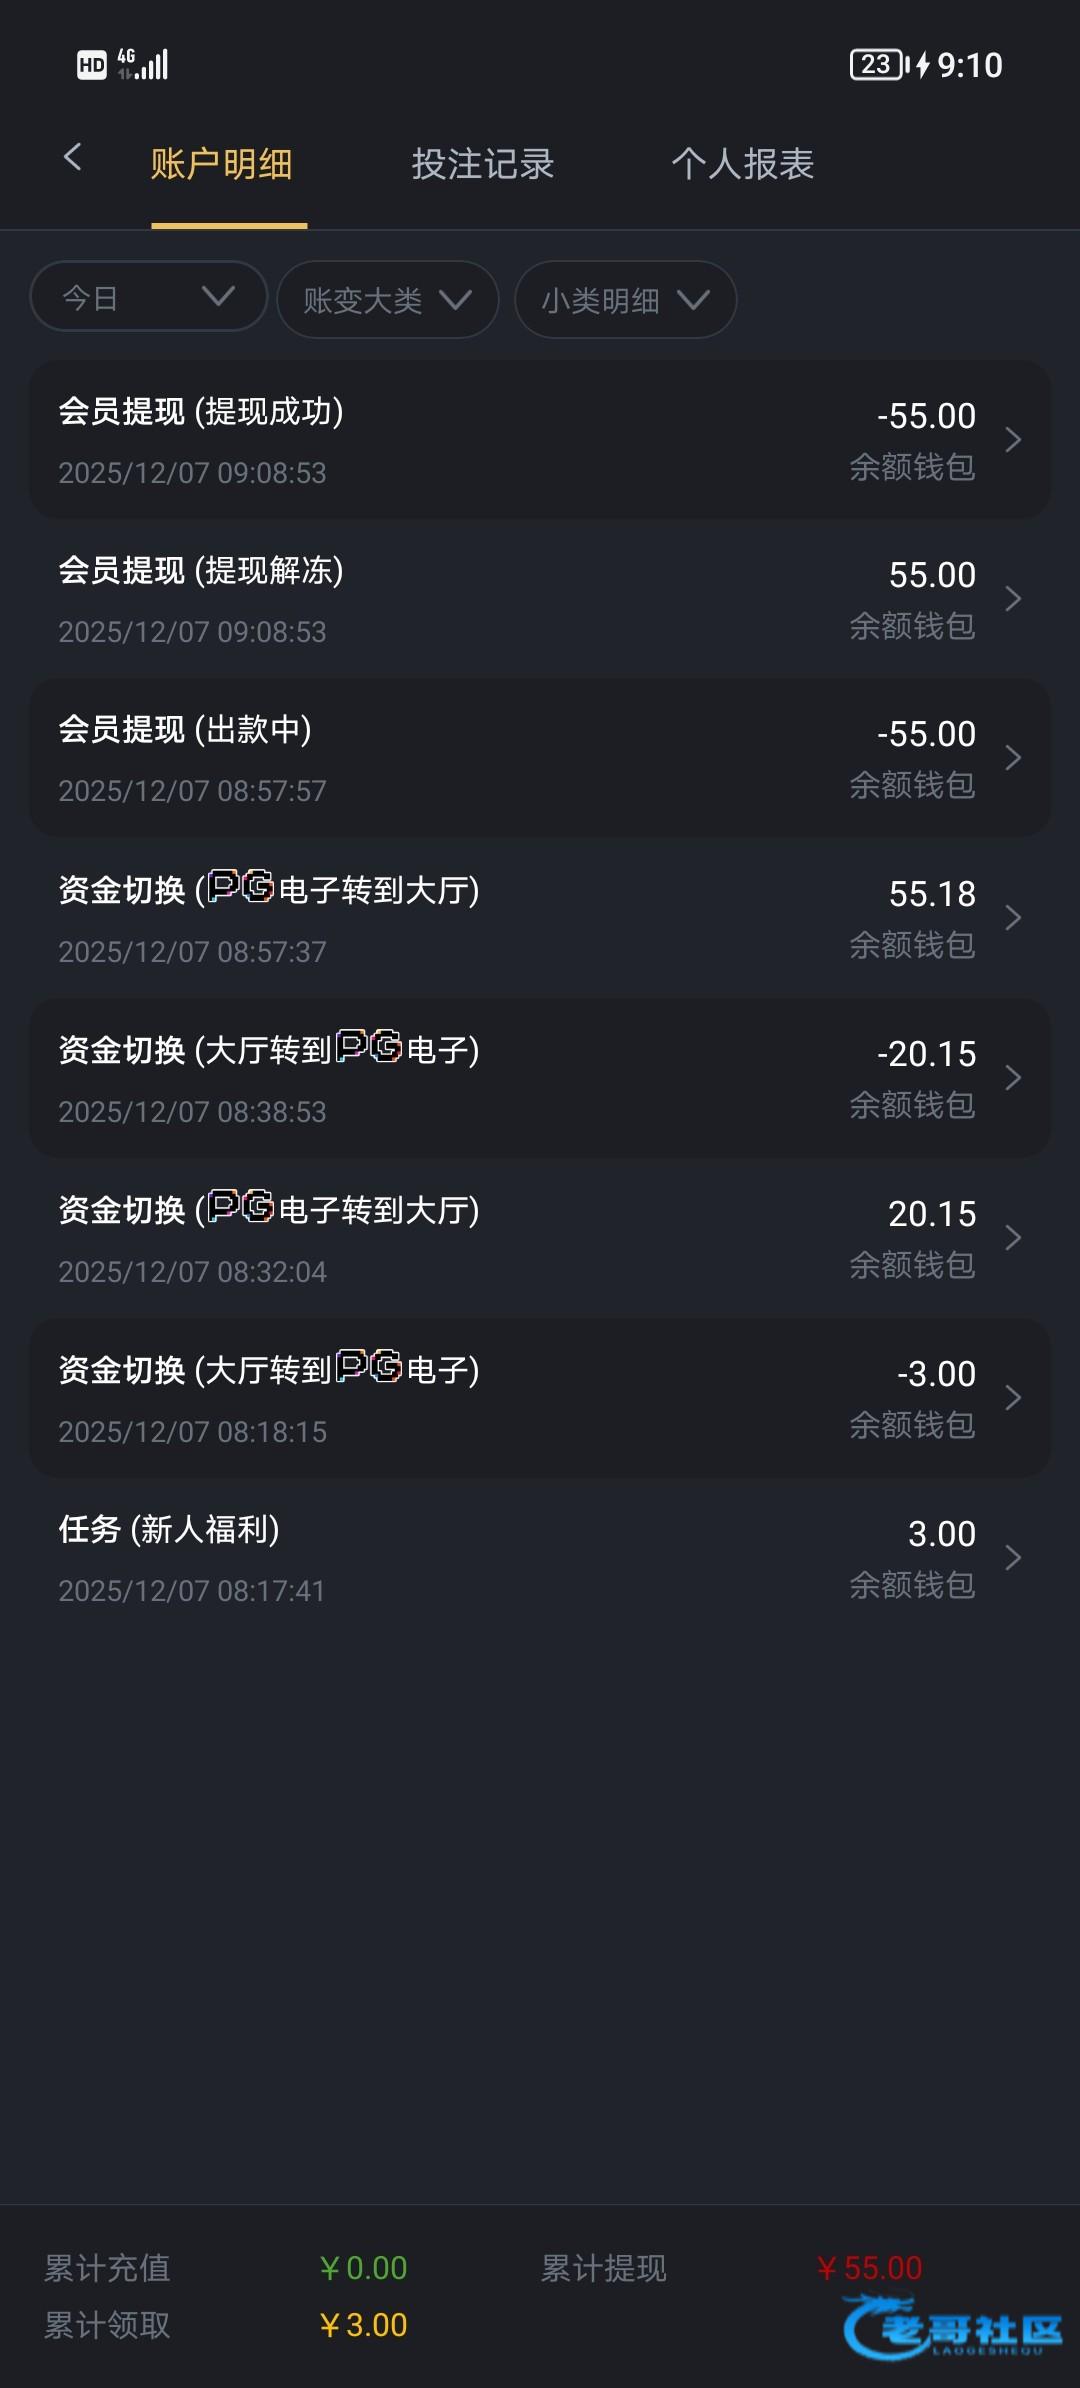Tap the 老哥社区 watermark logo
Image resolution: width=1080 pixels, height=2388 pixels.
[952, 2326]
